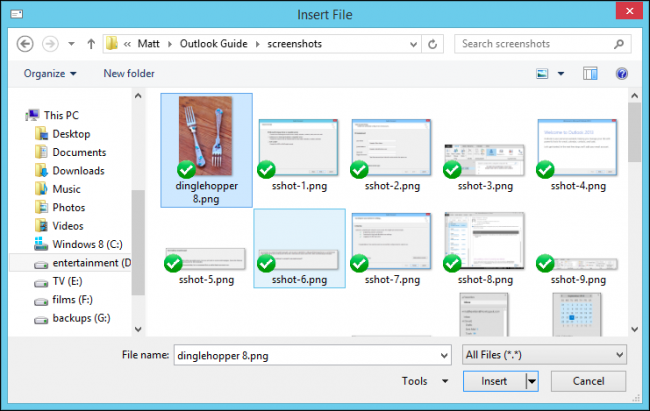This screenshot has width=650, height=411.
Task: Open the view options dropdown arrow
Action: pos(561,74)
